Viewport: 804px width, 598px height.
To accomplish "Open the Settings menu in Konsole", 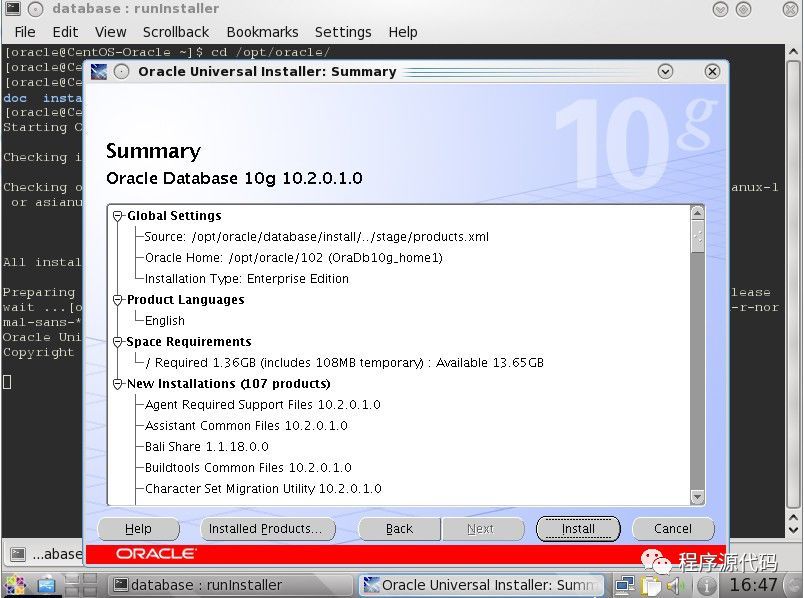I will [343, 32].
